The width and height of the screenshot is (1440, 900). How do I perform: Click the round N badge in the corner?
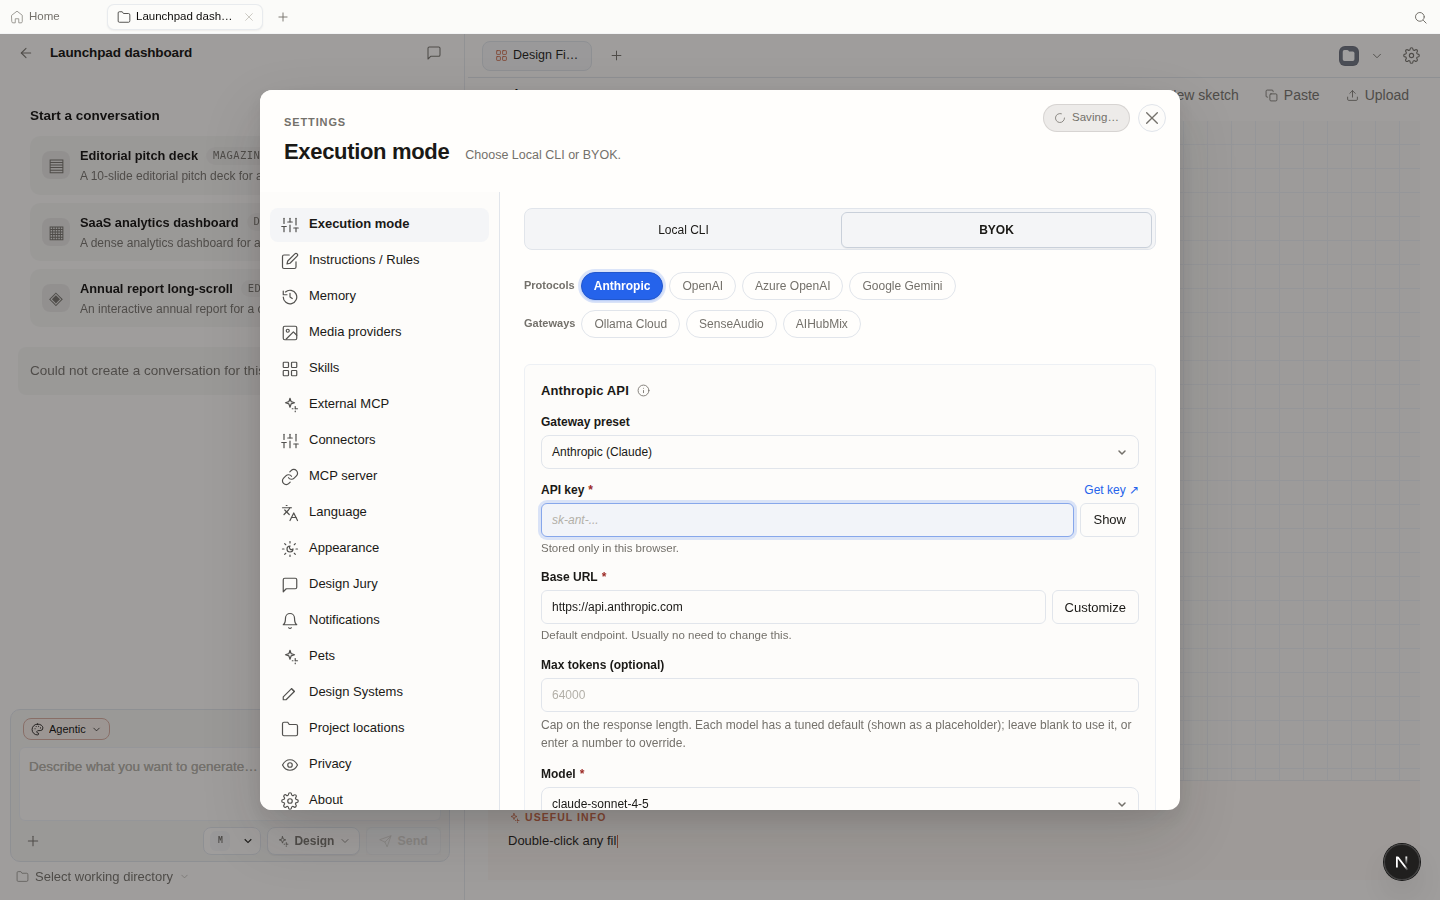click(x=1402, y=862)
